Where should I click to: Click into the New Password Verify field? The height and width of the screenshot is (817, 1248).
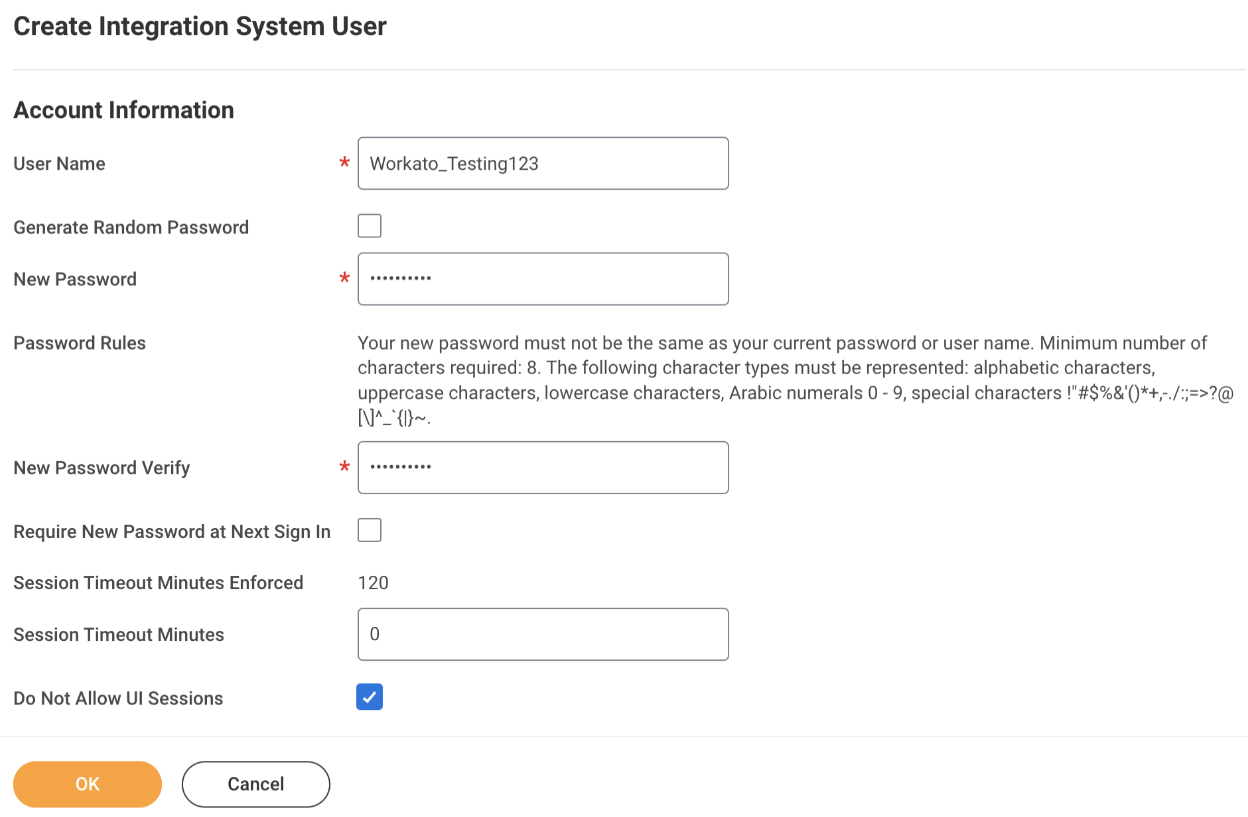(542, 467)
